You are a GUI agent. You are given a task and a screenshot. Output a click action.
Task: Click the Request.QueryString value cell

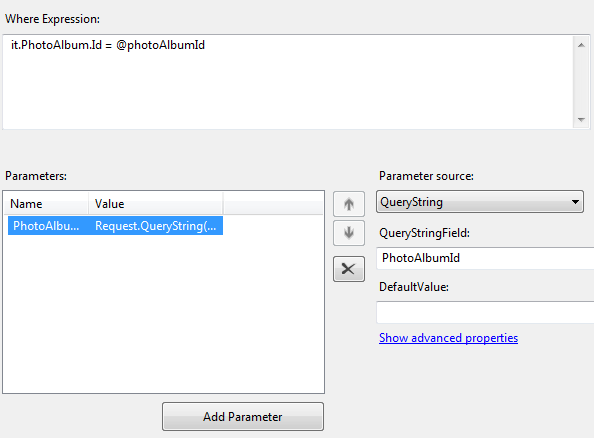pyautogui.click(x=155, y=226)
